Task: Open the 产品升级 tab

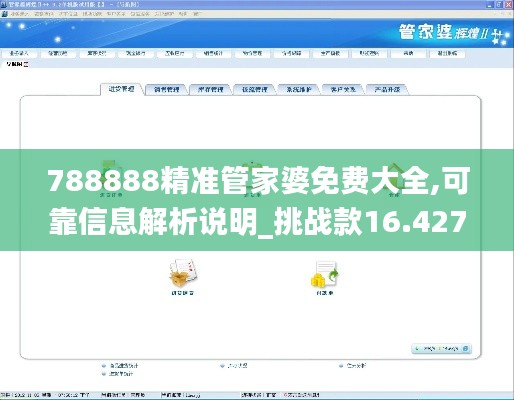Action: [387, 89]
